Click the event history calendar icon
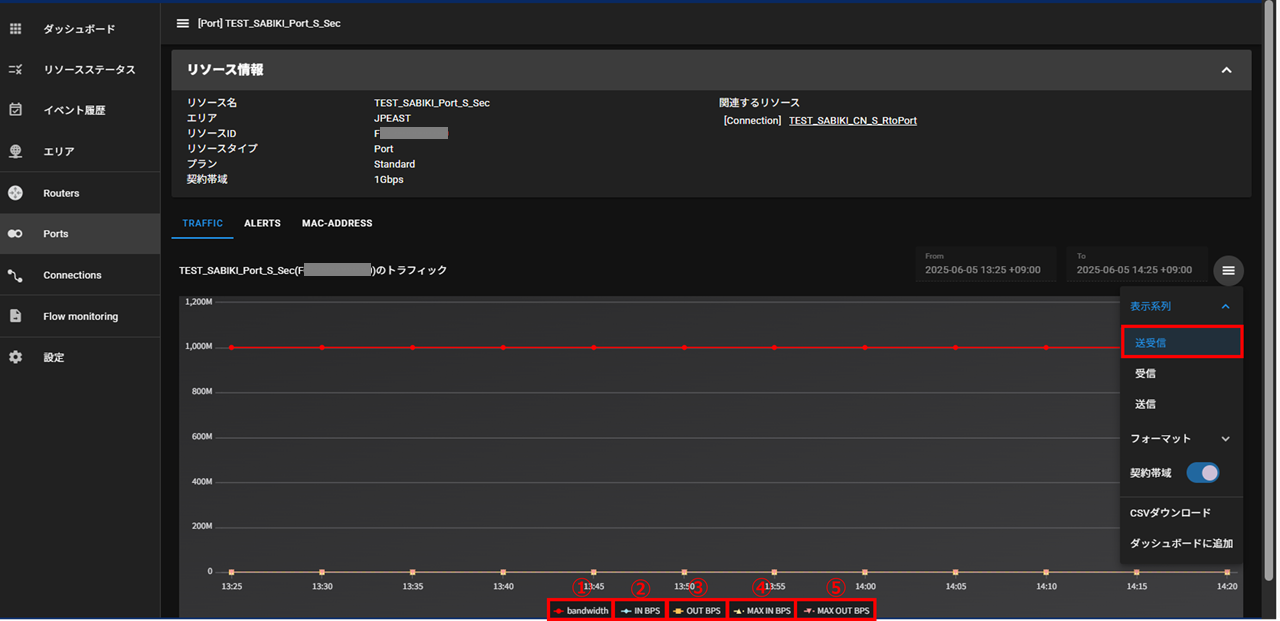Viewport: 1280px width, 621px height. pyautogui.click(x=15, y=110)
